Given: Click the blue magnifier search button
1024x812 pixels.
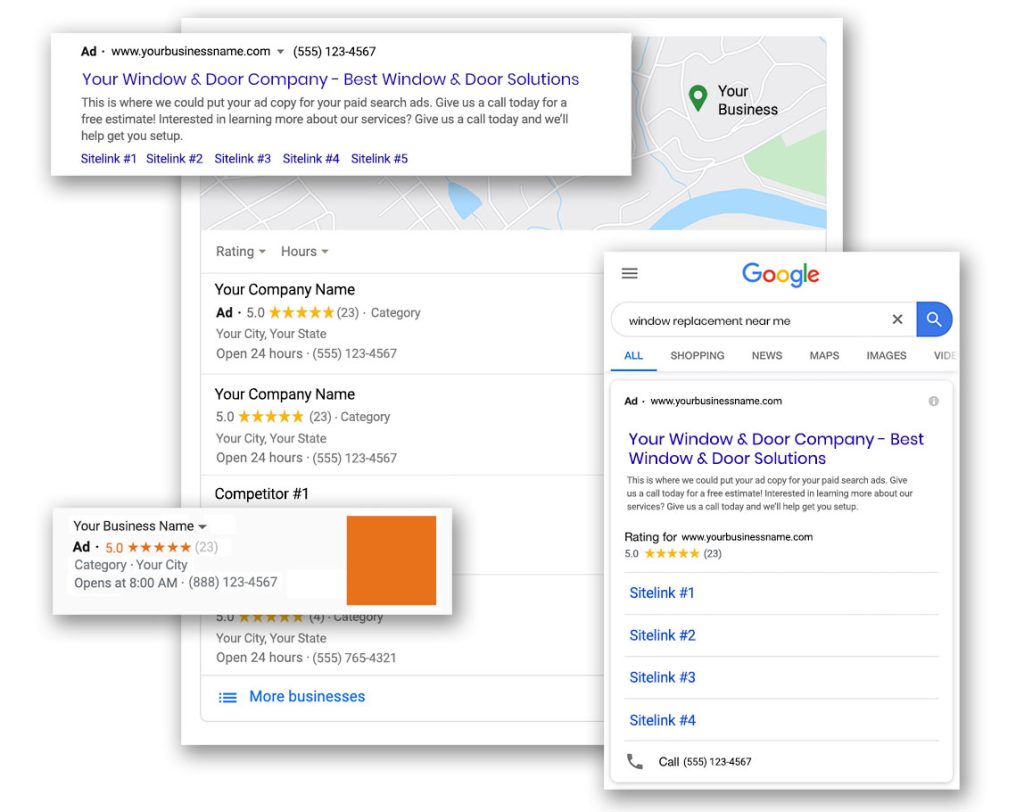Looking at the screenshot, I should coord(934,319).
